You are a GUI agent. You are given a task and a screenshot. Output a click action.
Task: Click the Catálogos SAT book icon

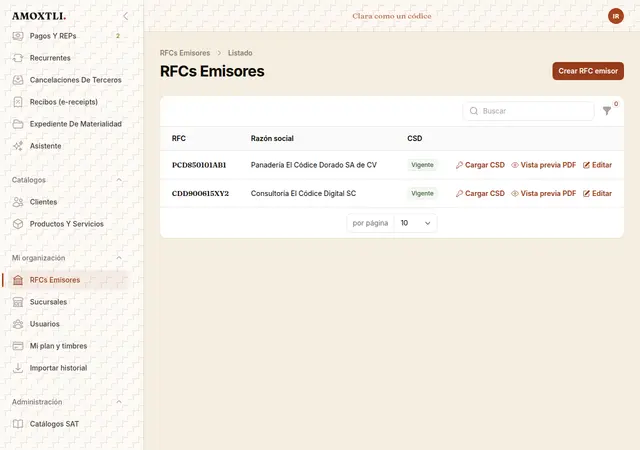18,424
